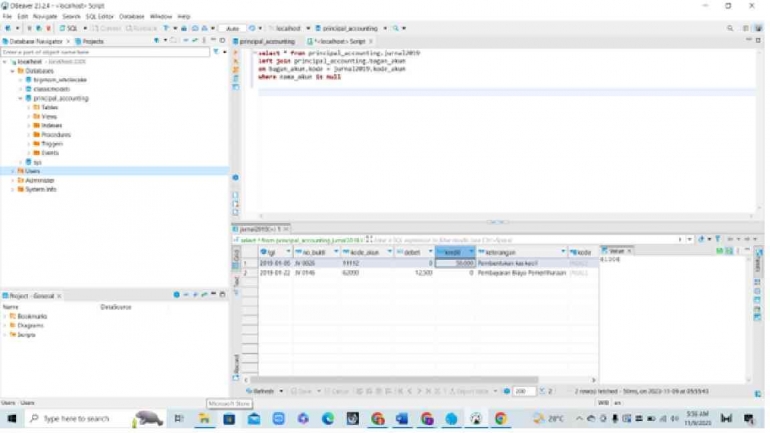The width and height of the screenshot is (770, 433).
Task: Click the volume icon in system tray
Action: coord(675,419)
